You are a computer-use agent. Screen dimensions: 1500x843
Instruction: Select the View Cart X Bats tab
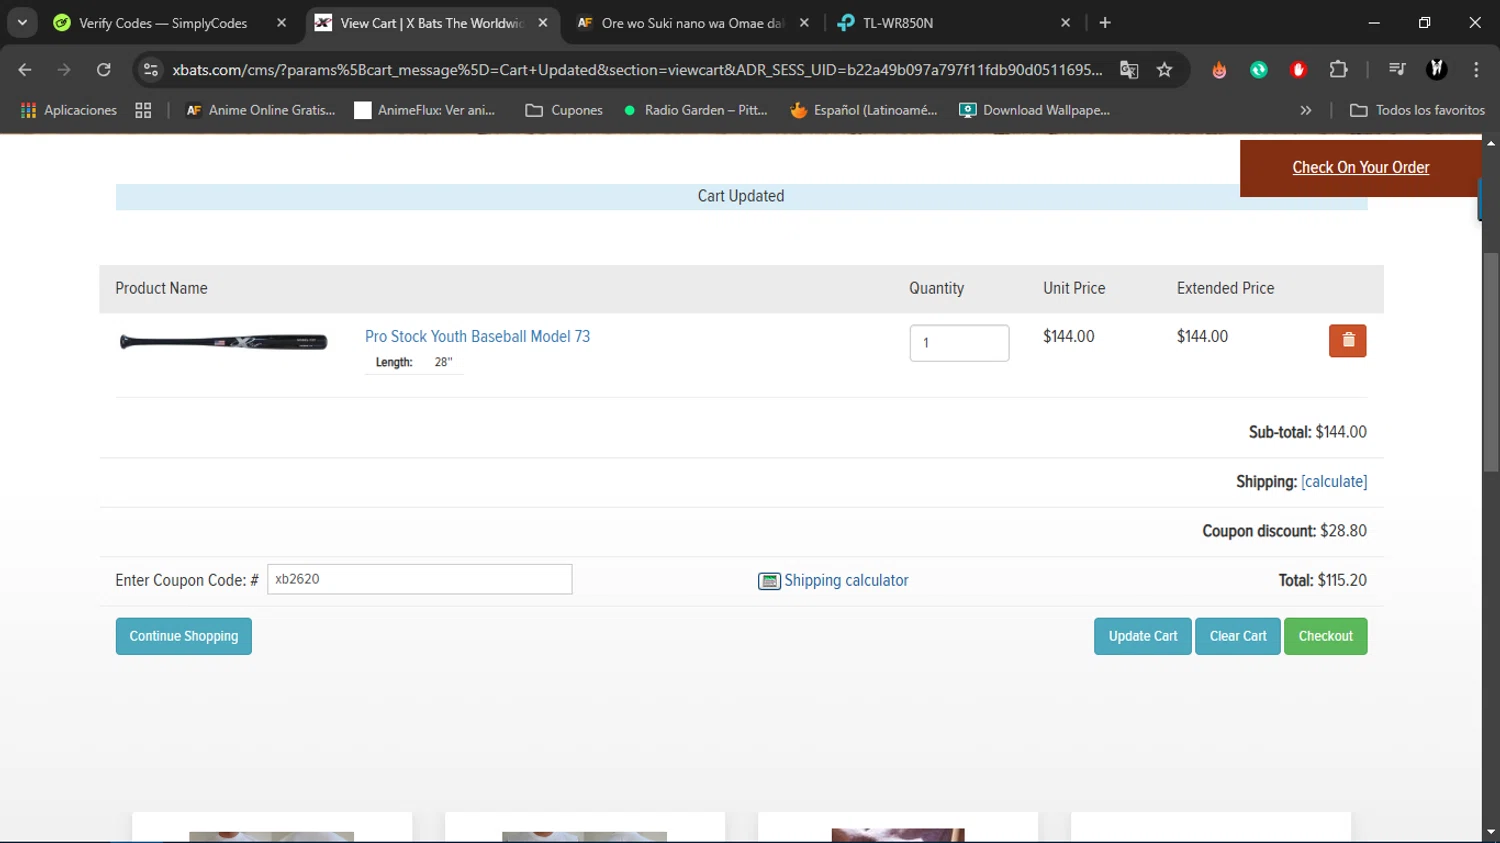click(x=430, y=23)
